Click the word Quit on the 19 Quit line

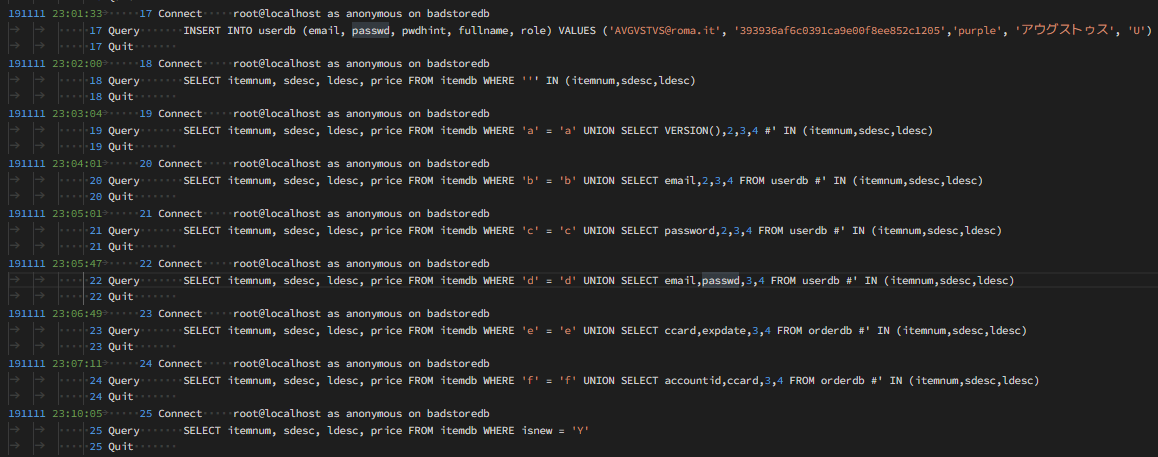click(120, 147)
